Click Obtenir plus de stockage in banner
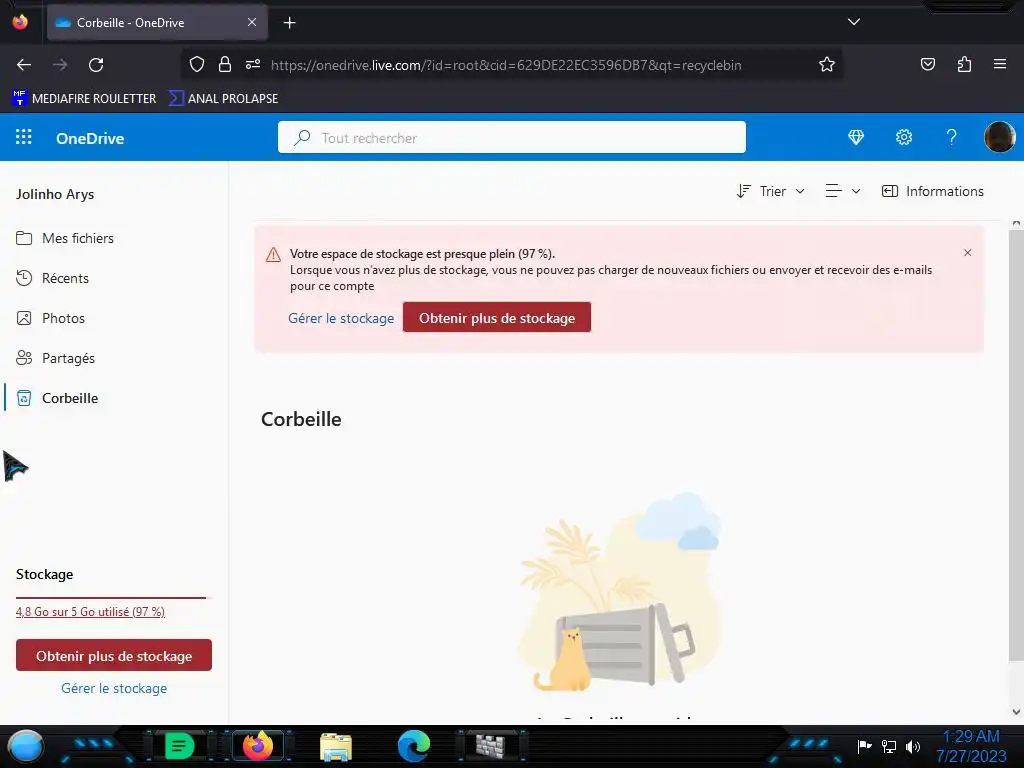This screenshot has width=1024, height=768. point(496,317)
